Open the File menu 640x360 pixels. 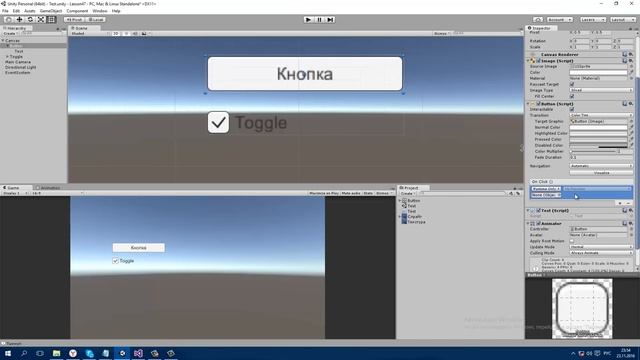tap(5, 11)
